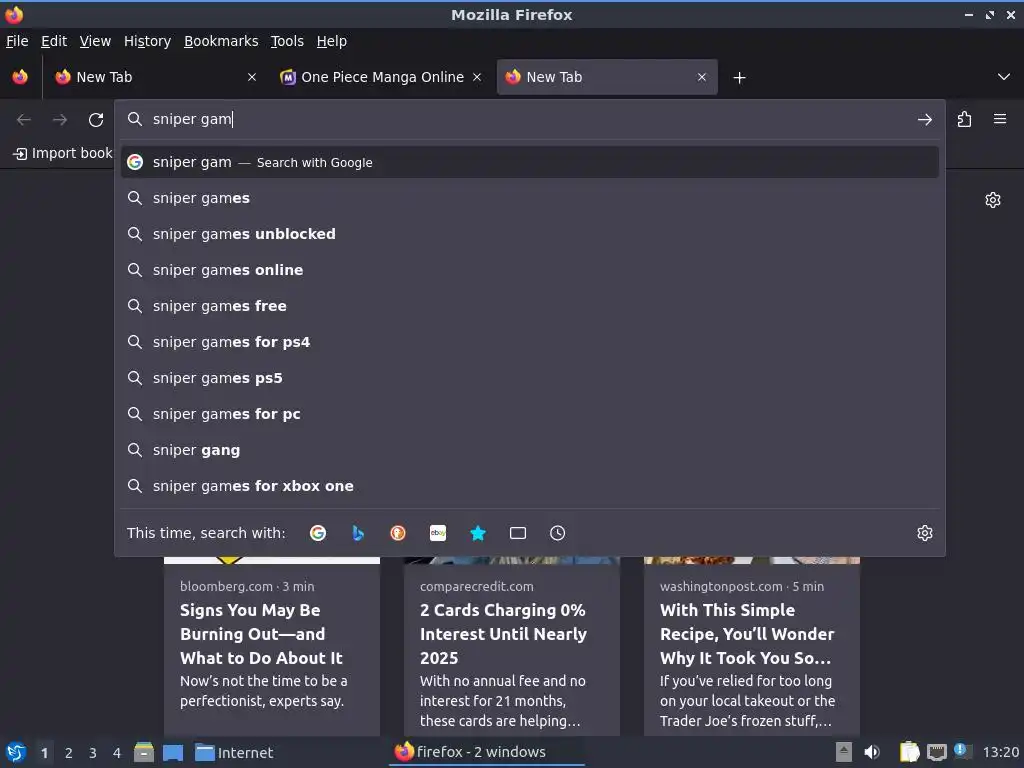Open the History menu
The height and width of the screenshot is (768, 1024).
click(147, 41)
